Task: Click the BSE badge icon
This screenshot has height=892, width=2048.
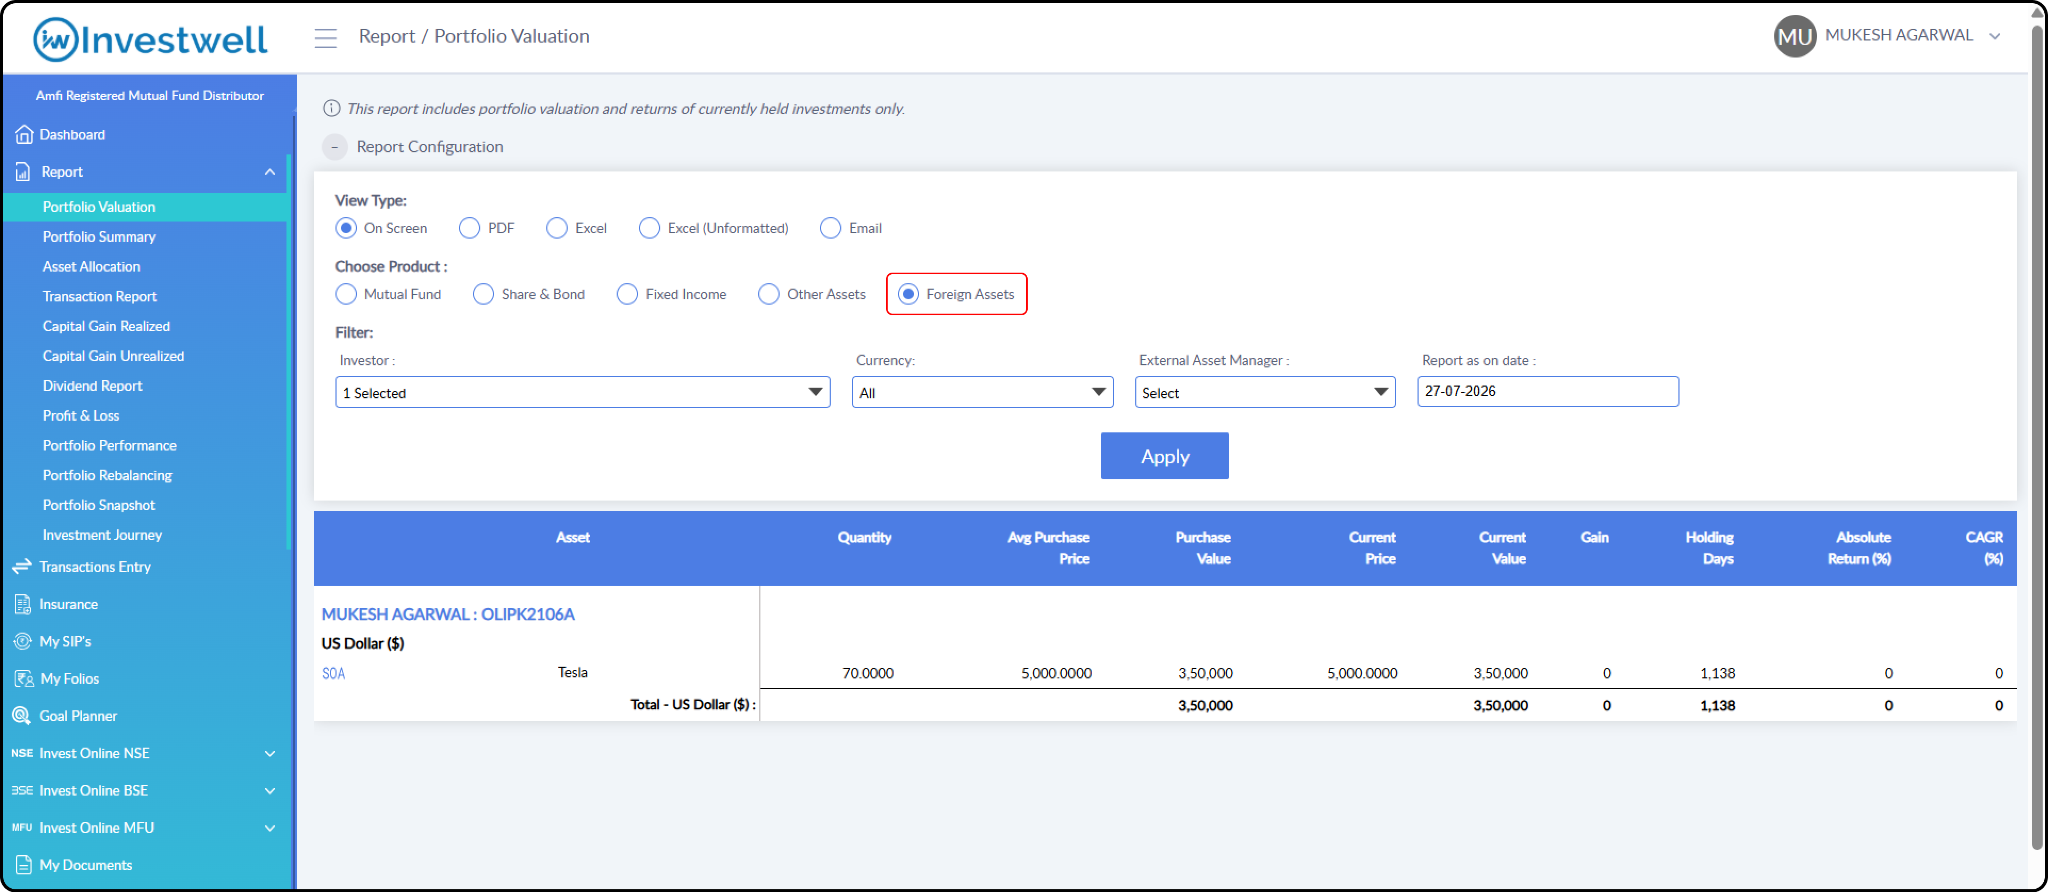Action: [x=22, y=790]
